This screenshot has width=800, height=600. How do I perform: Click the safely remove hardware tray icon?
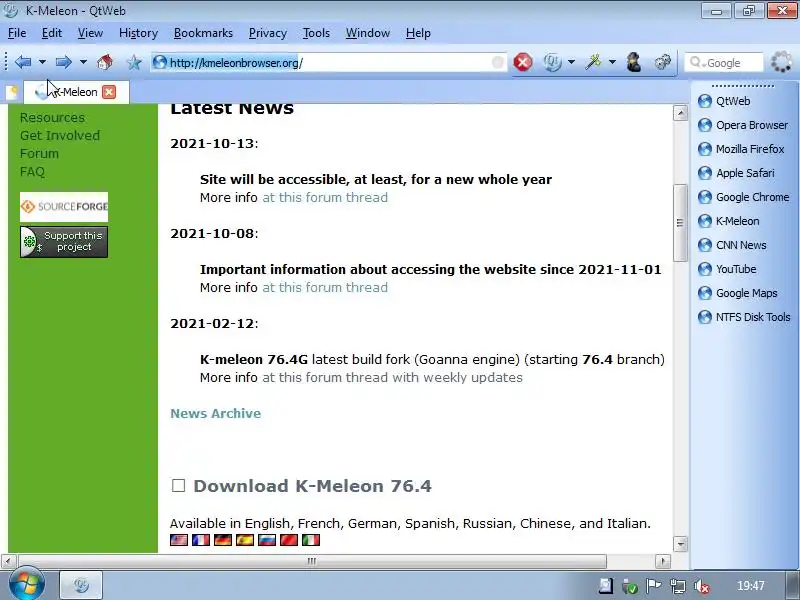pyautogui.click(x=630, y=586)
